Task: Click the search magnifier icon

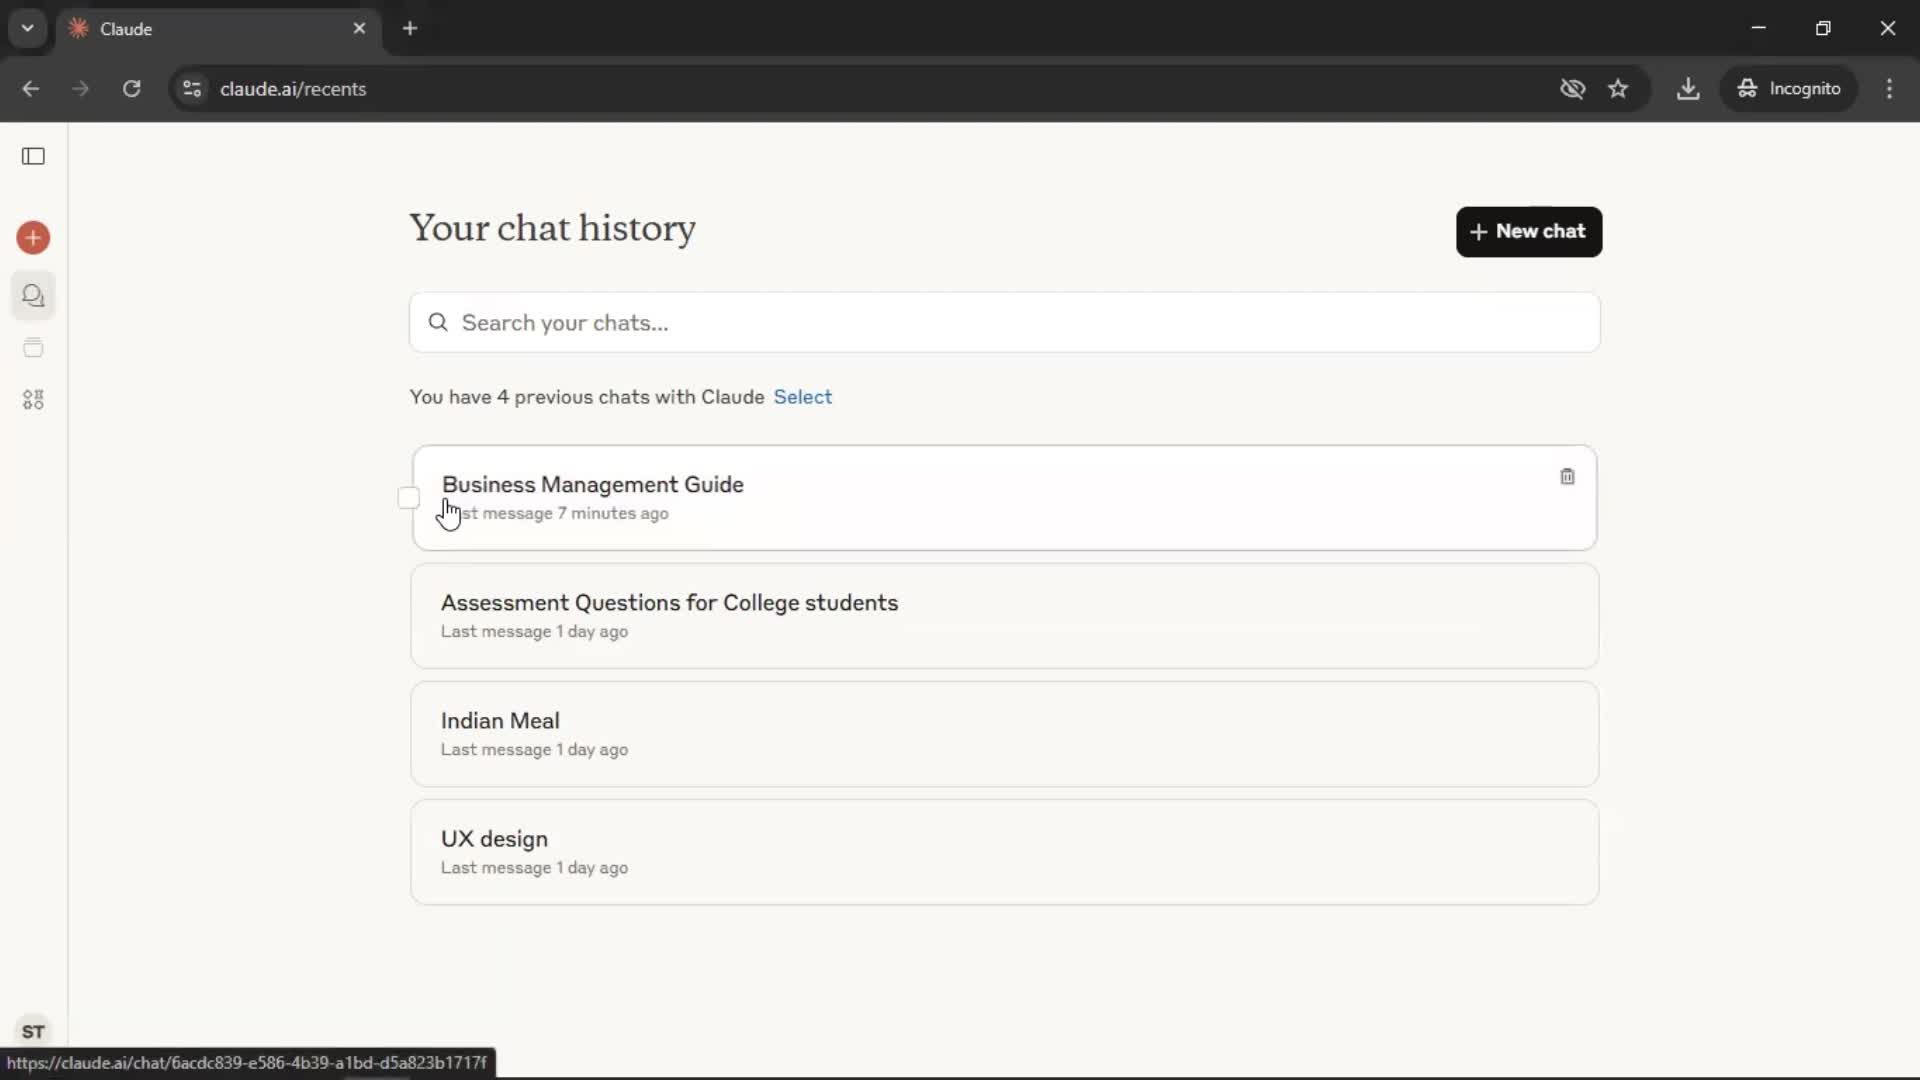Action: click(x=438, y=322)
